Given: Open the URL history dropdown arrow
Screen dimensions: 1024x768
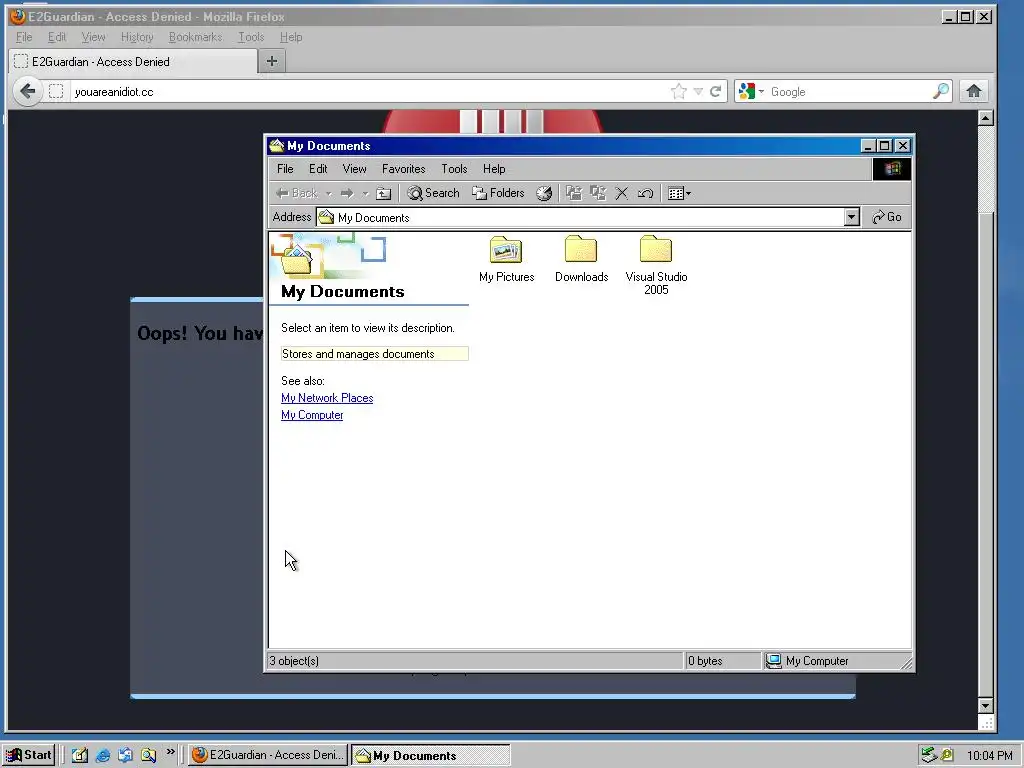Looking at the screenshot, I should (698, 91).
